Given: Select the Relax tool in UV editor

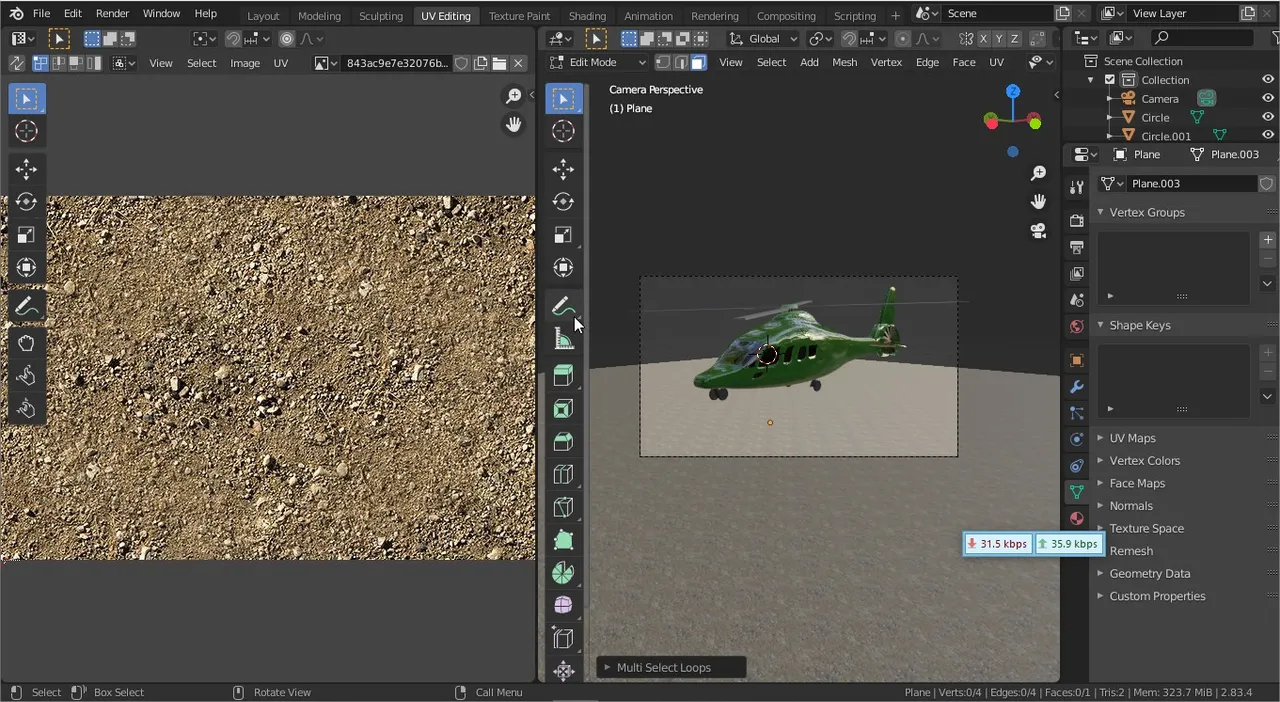Looking at the screenshot, I should pos(26,376).
